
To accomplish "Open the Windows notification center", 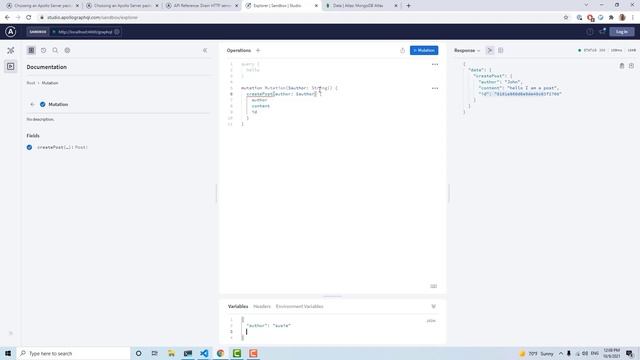I will coord(630,353).
